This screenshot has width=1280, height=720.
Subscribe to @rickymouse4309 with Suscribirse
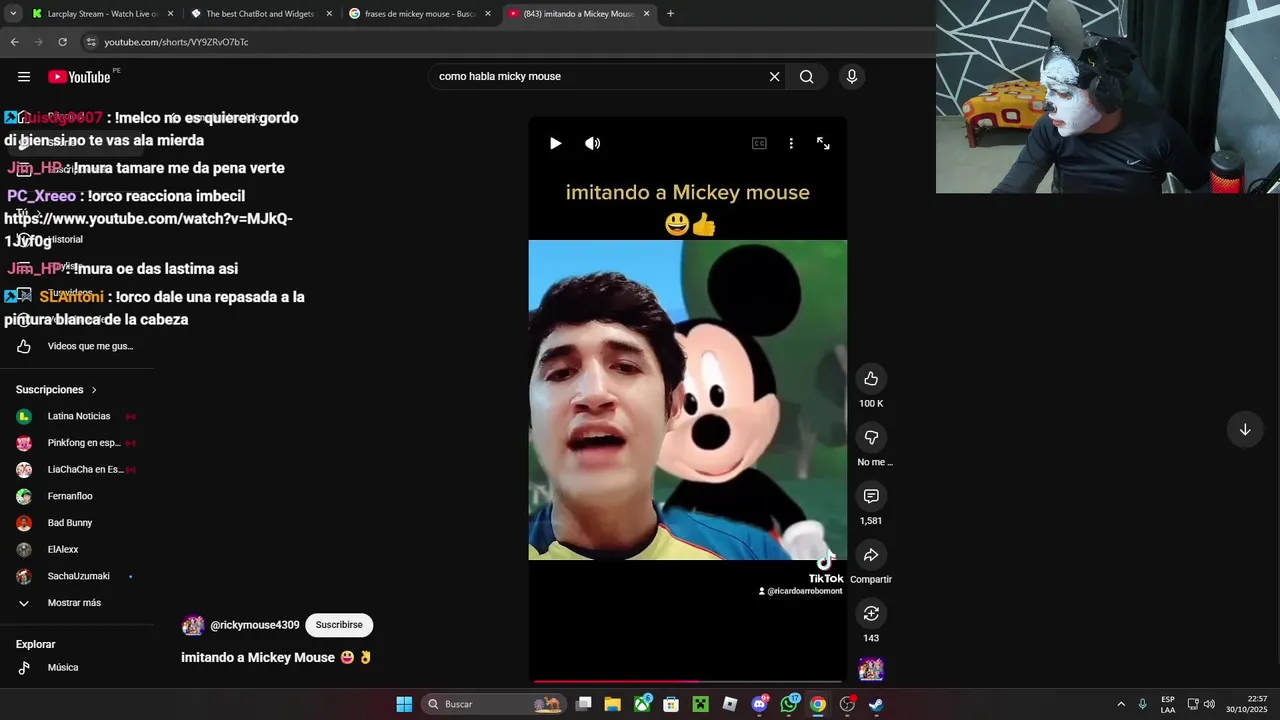pyautogui.click(x=339, y=625)
